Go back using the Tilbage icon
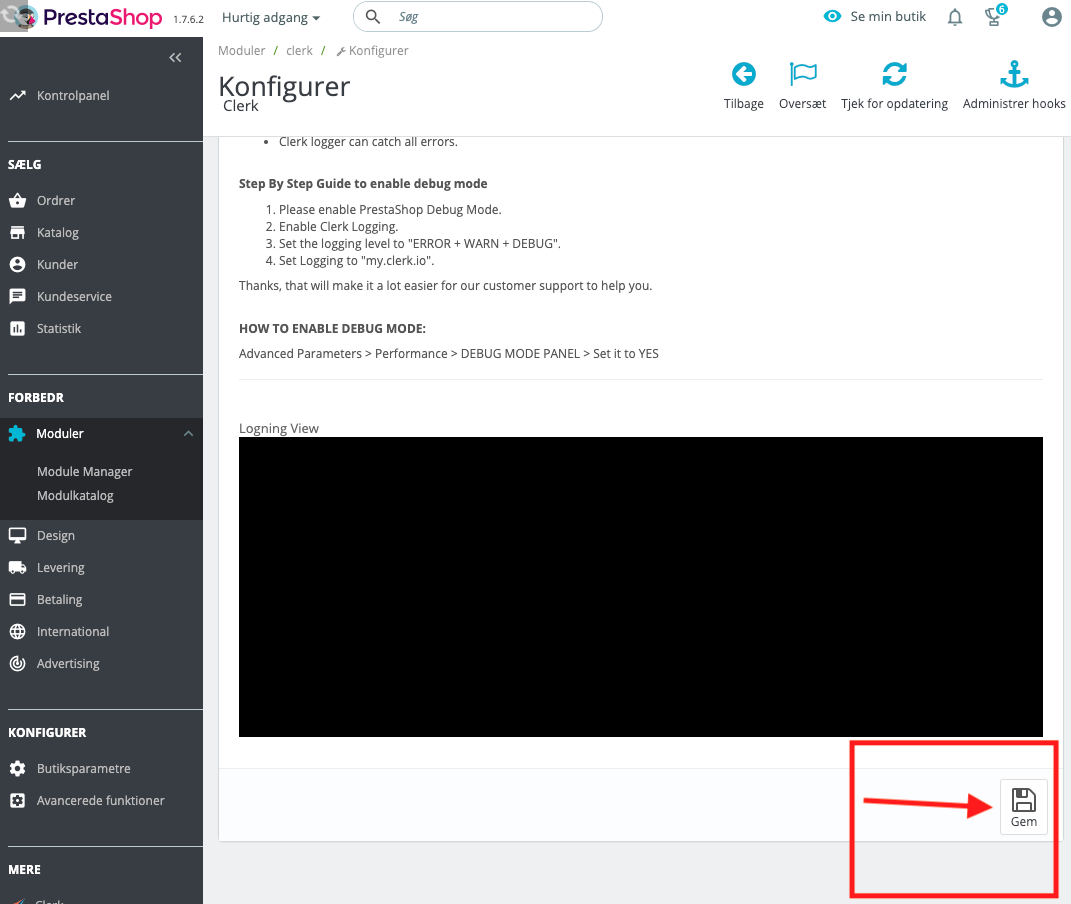This screenshot has width=1071, height=904. pos(743,75)
